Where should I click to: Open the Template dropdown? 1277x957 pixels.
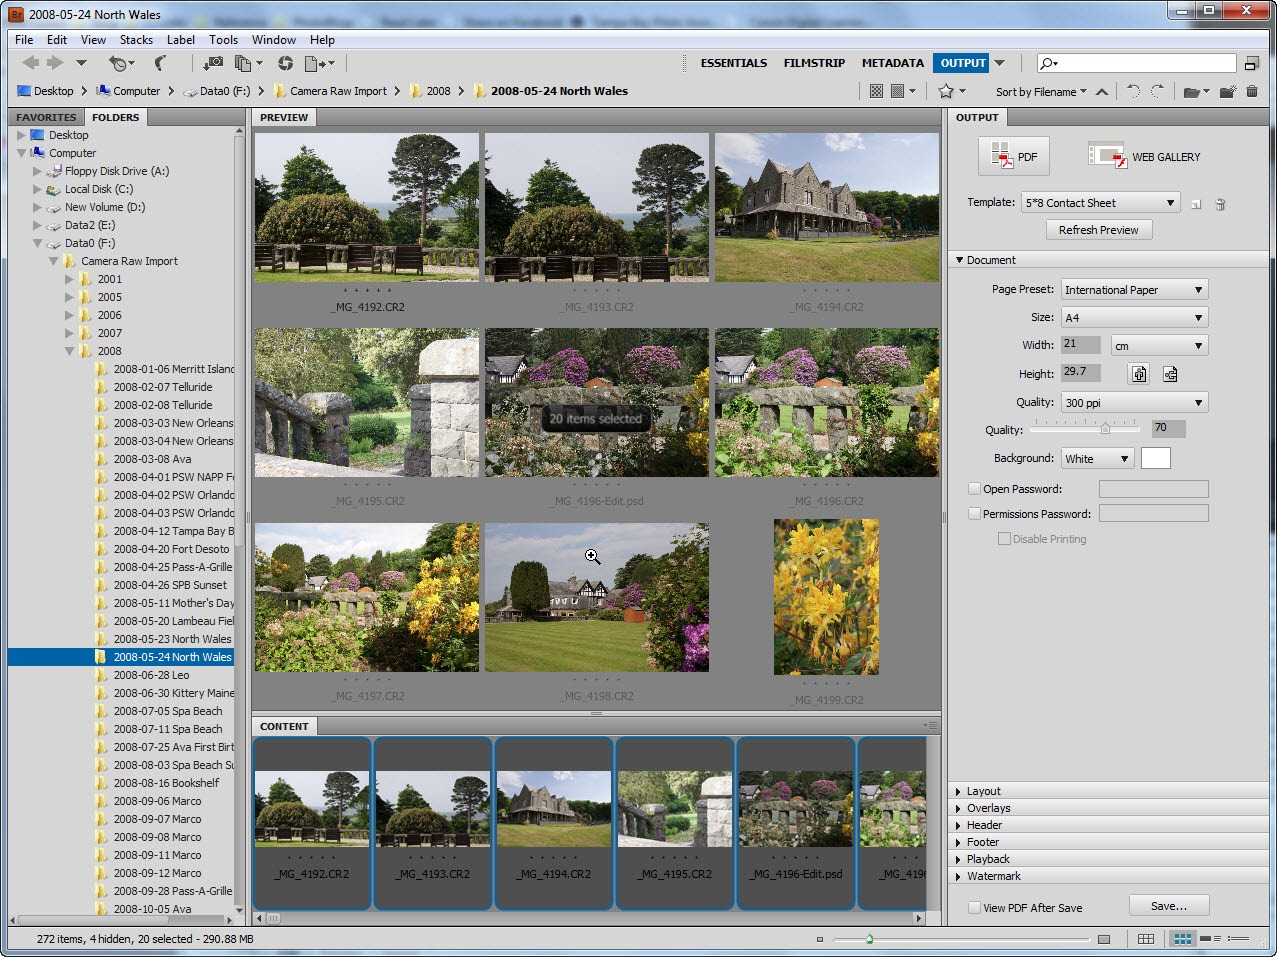[x=1100, y=203]
